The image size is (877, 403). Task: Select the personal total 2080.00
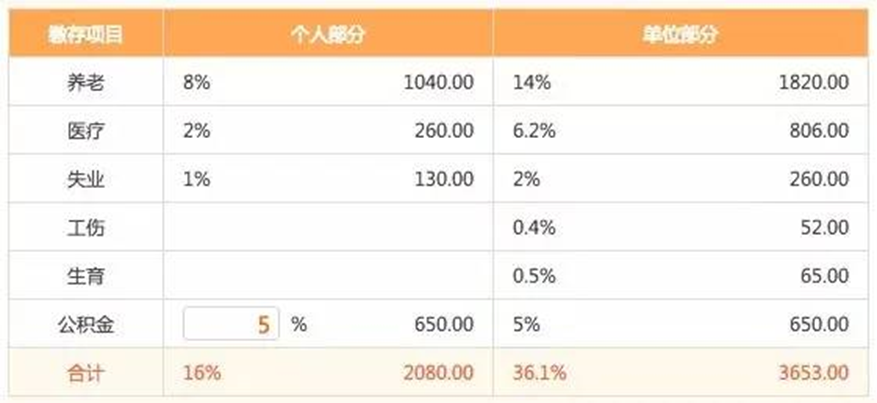click(x=438, y=372)
